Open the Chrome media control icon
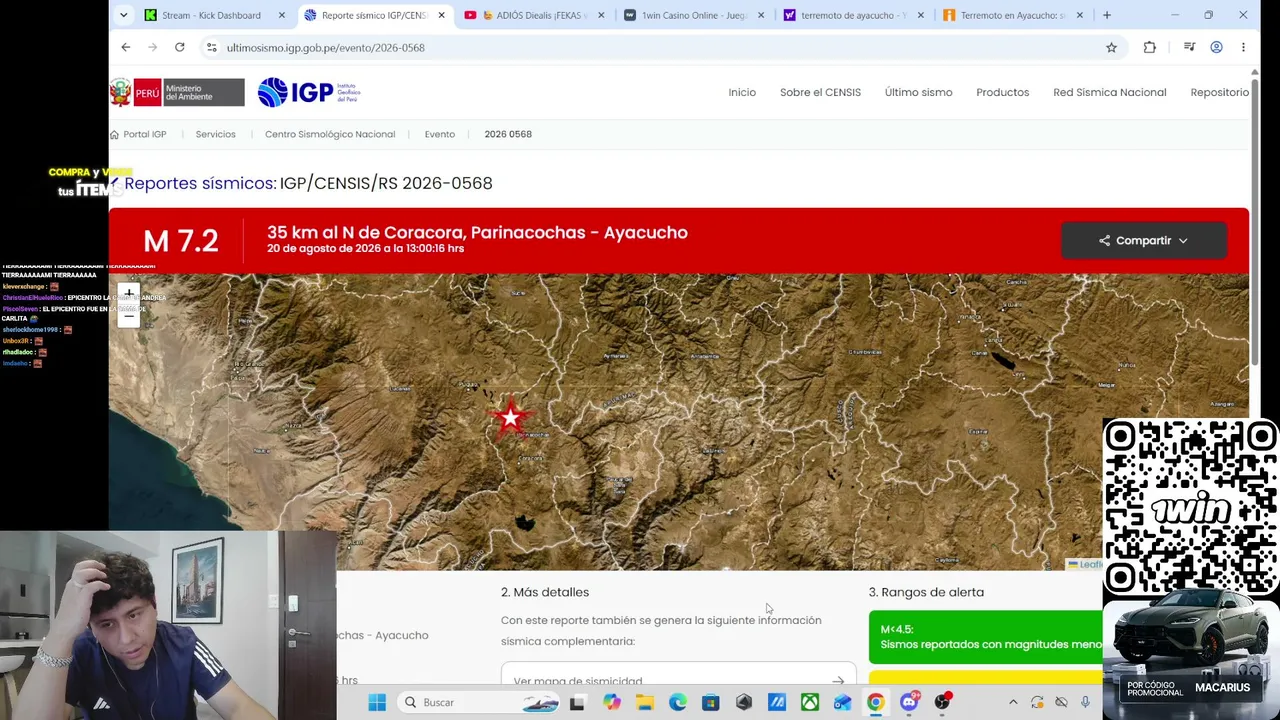 click(x=1189, y=47)
